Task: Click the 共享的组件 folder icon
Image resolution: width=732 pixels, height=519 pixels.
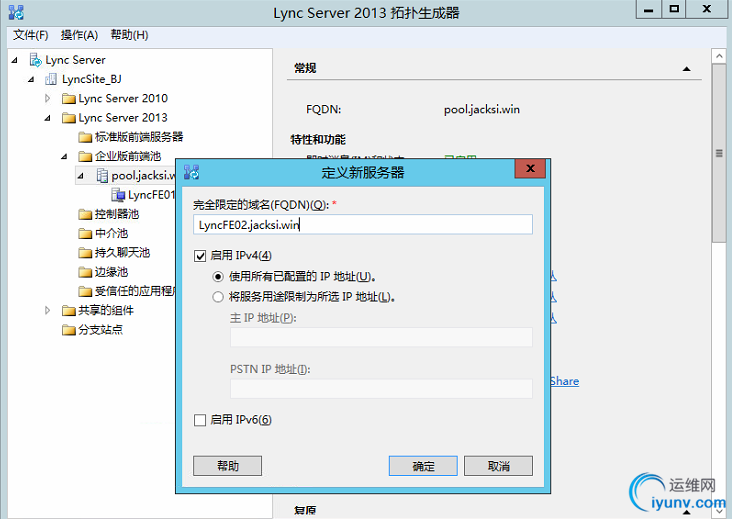Action: pyautogui.click(x=69, y=310)
